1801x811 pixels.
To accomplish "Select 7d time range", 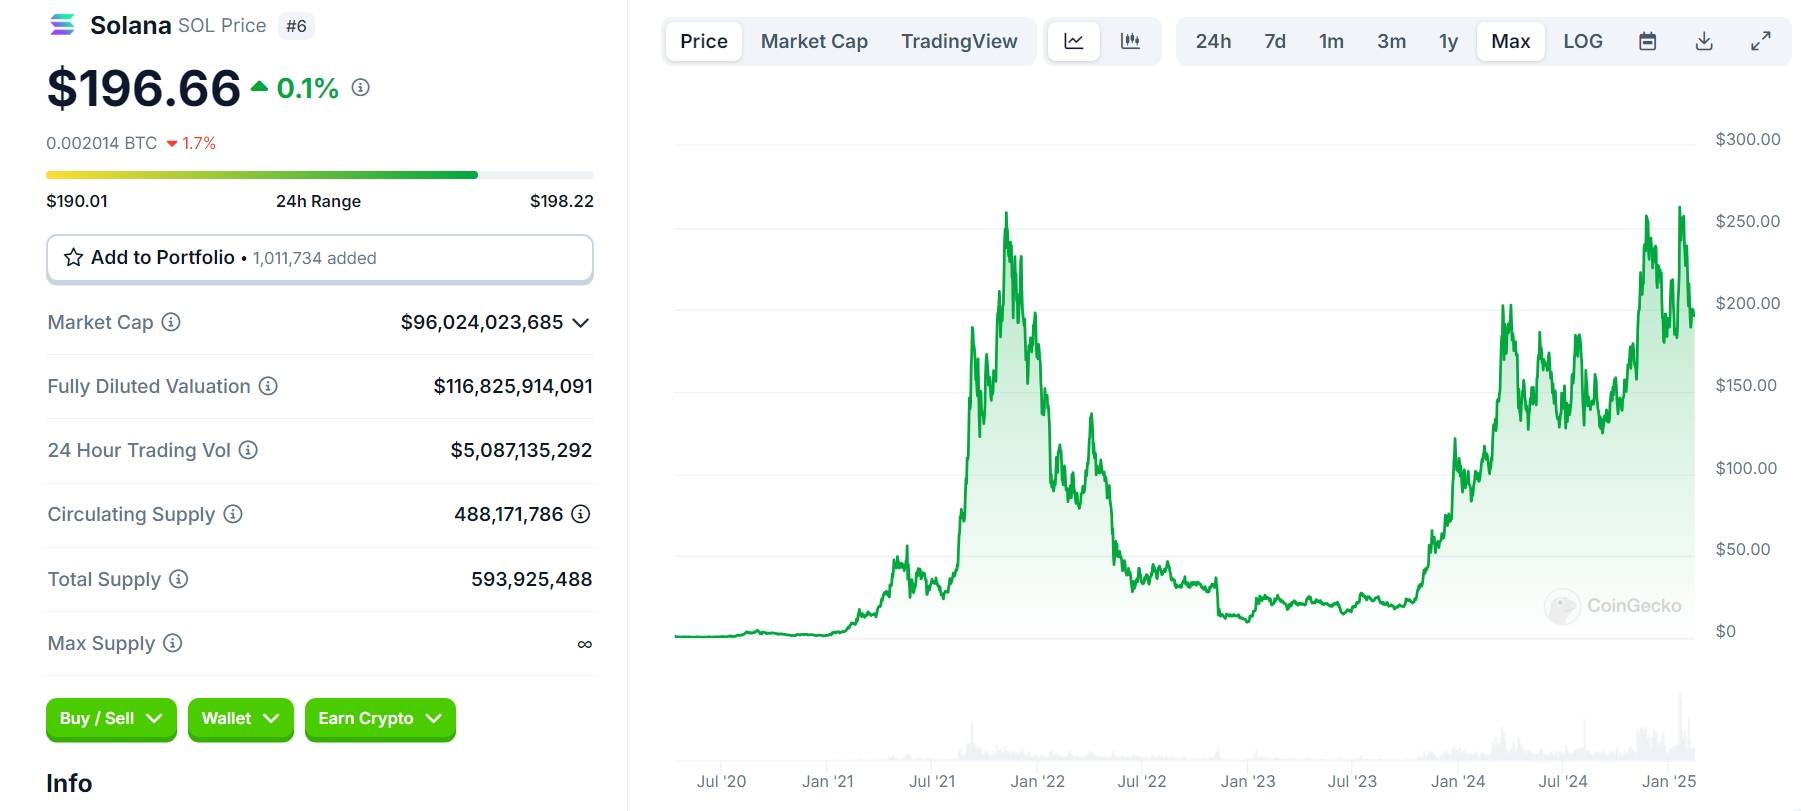I will pos(1275,41).
